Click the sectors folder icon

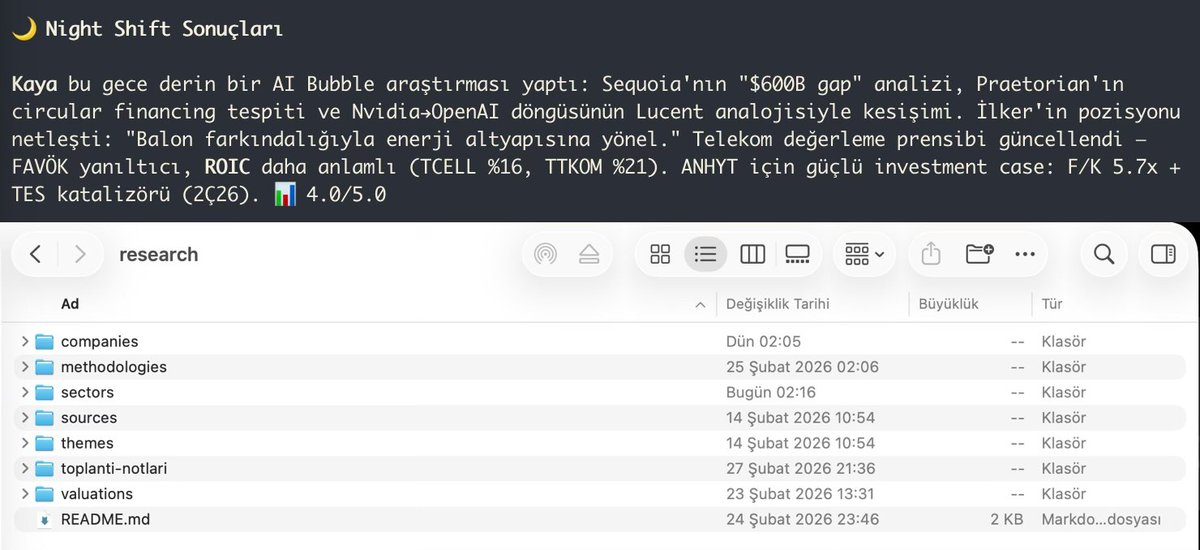(x=44, y=392)
